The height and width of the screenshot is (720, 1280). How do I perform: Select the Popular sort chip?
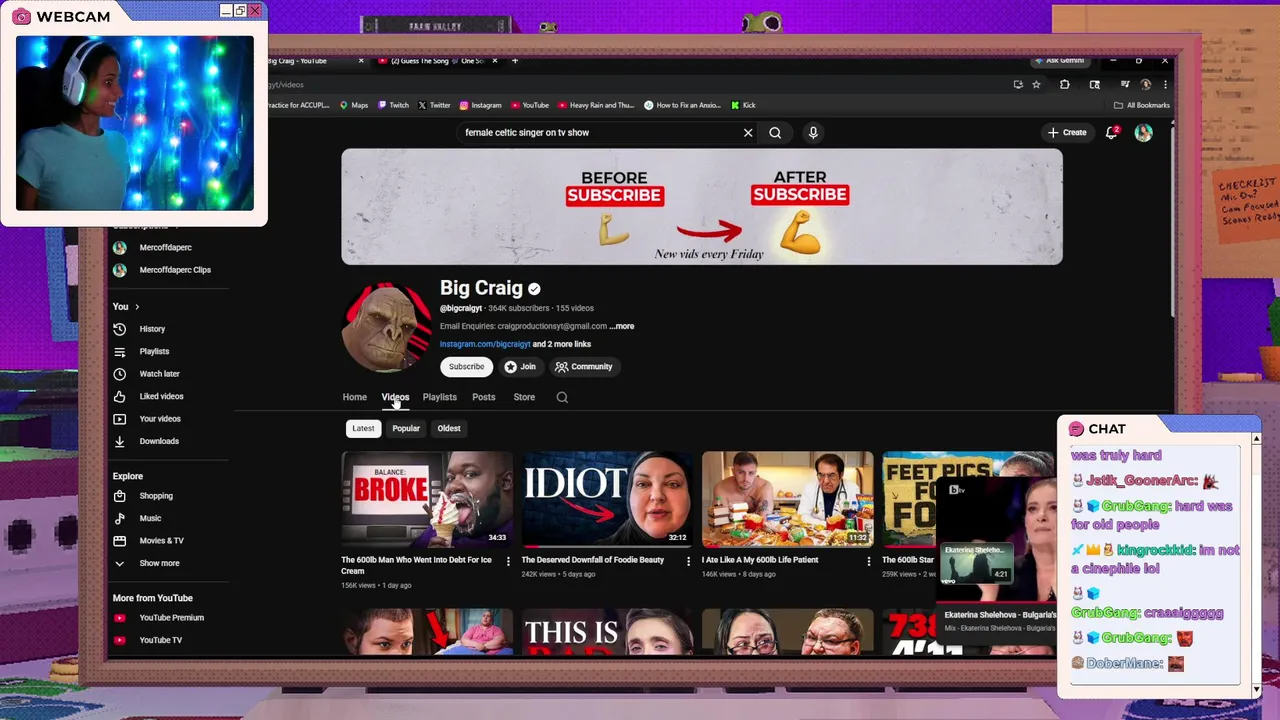pos(406,428)
